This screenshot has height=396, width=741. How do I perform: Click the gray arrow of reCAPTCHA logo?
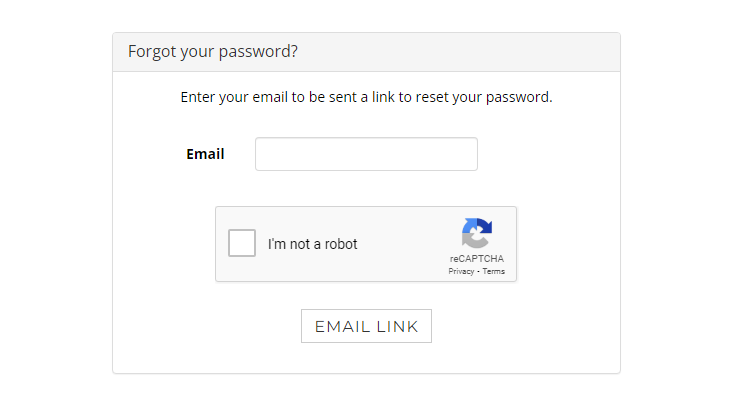click(x=475, y=241)
